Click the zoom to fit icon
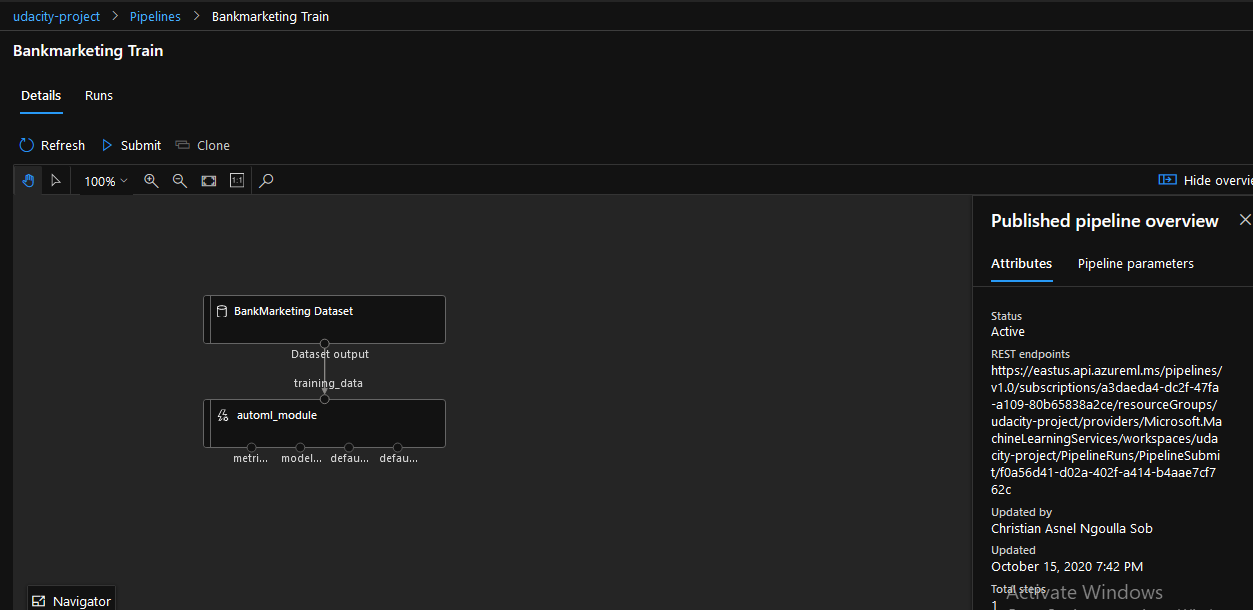Screen dimensions: 1253x610 (209, 181)
